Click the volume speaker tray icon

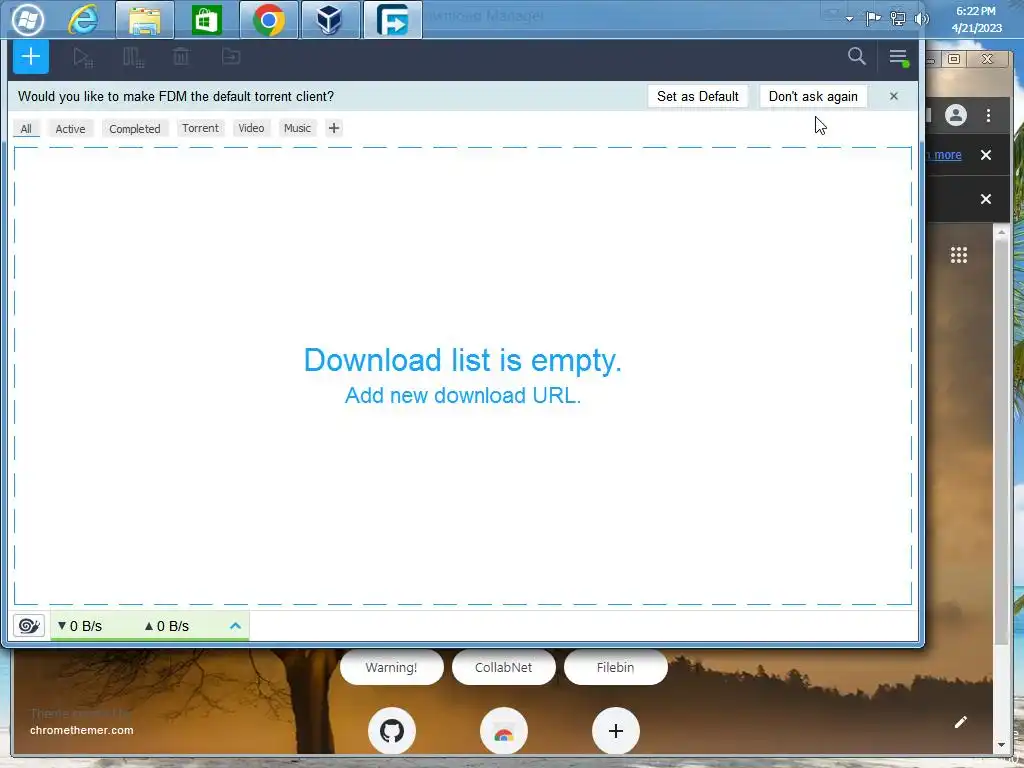pos(922,19)
